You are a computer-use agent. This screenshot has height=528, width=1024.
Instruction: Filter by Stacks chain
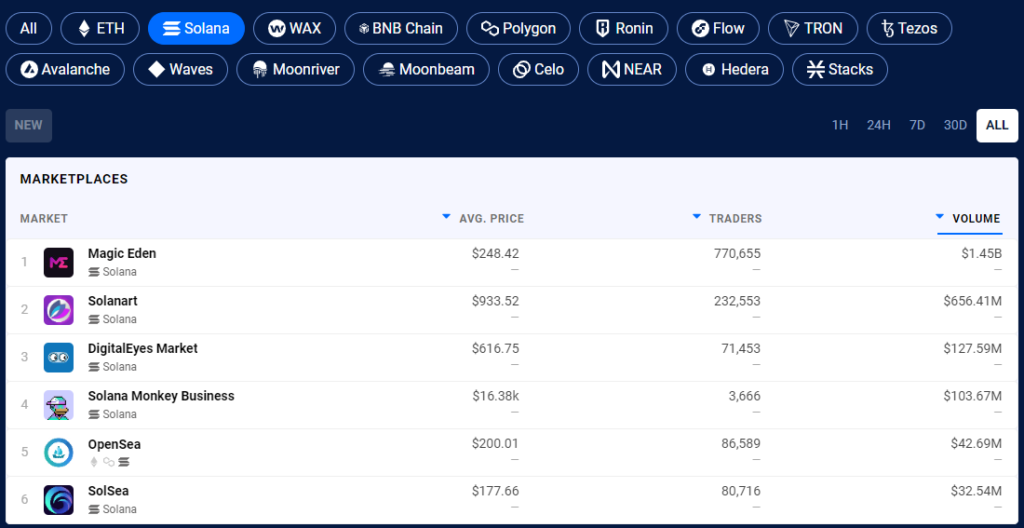(x=840, y=69)
